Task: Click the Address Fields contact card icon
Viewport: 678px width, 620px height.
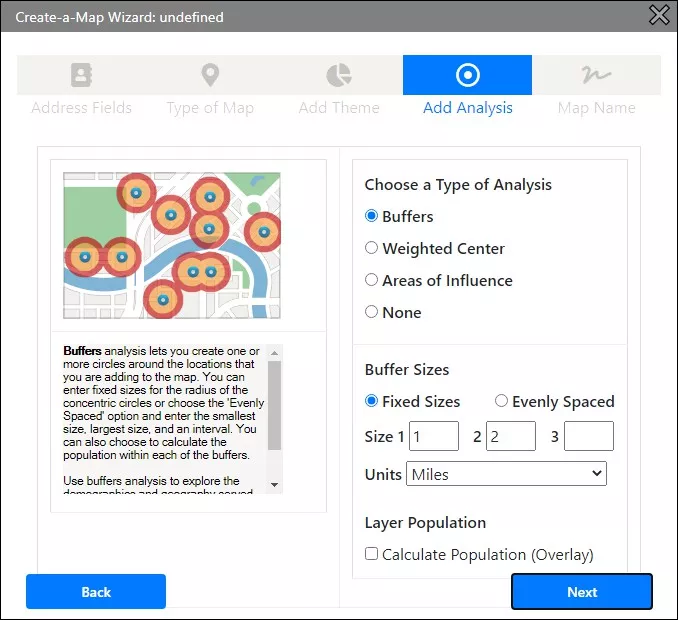Action: [x=81, y=75]
